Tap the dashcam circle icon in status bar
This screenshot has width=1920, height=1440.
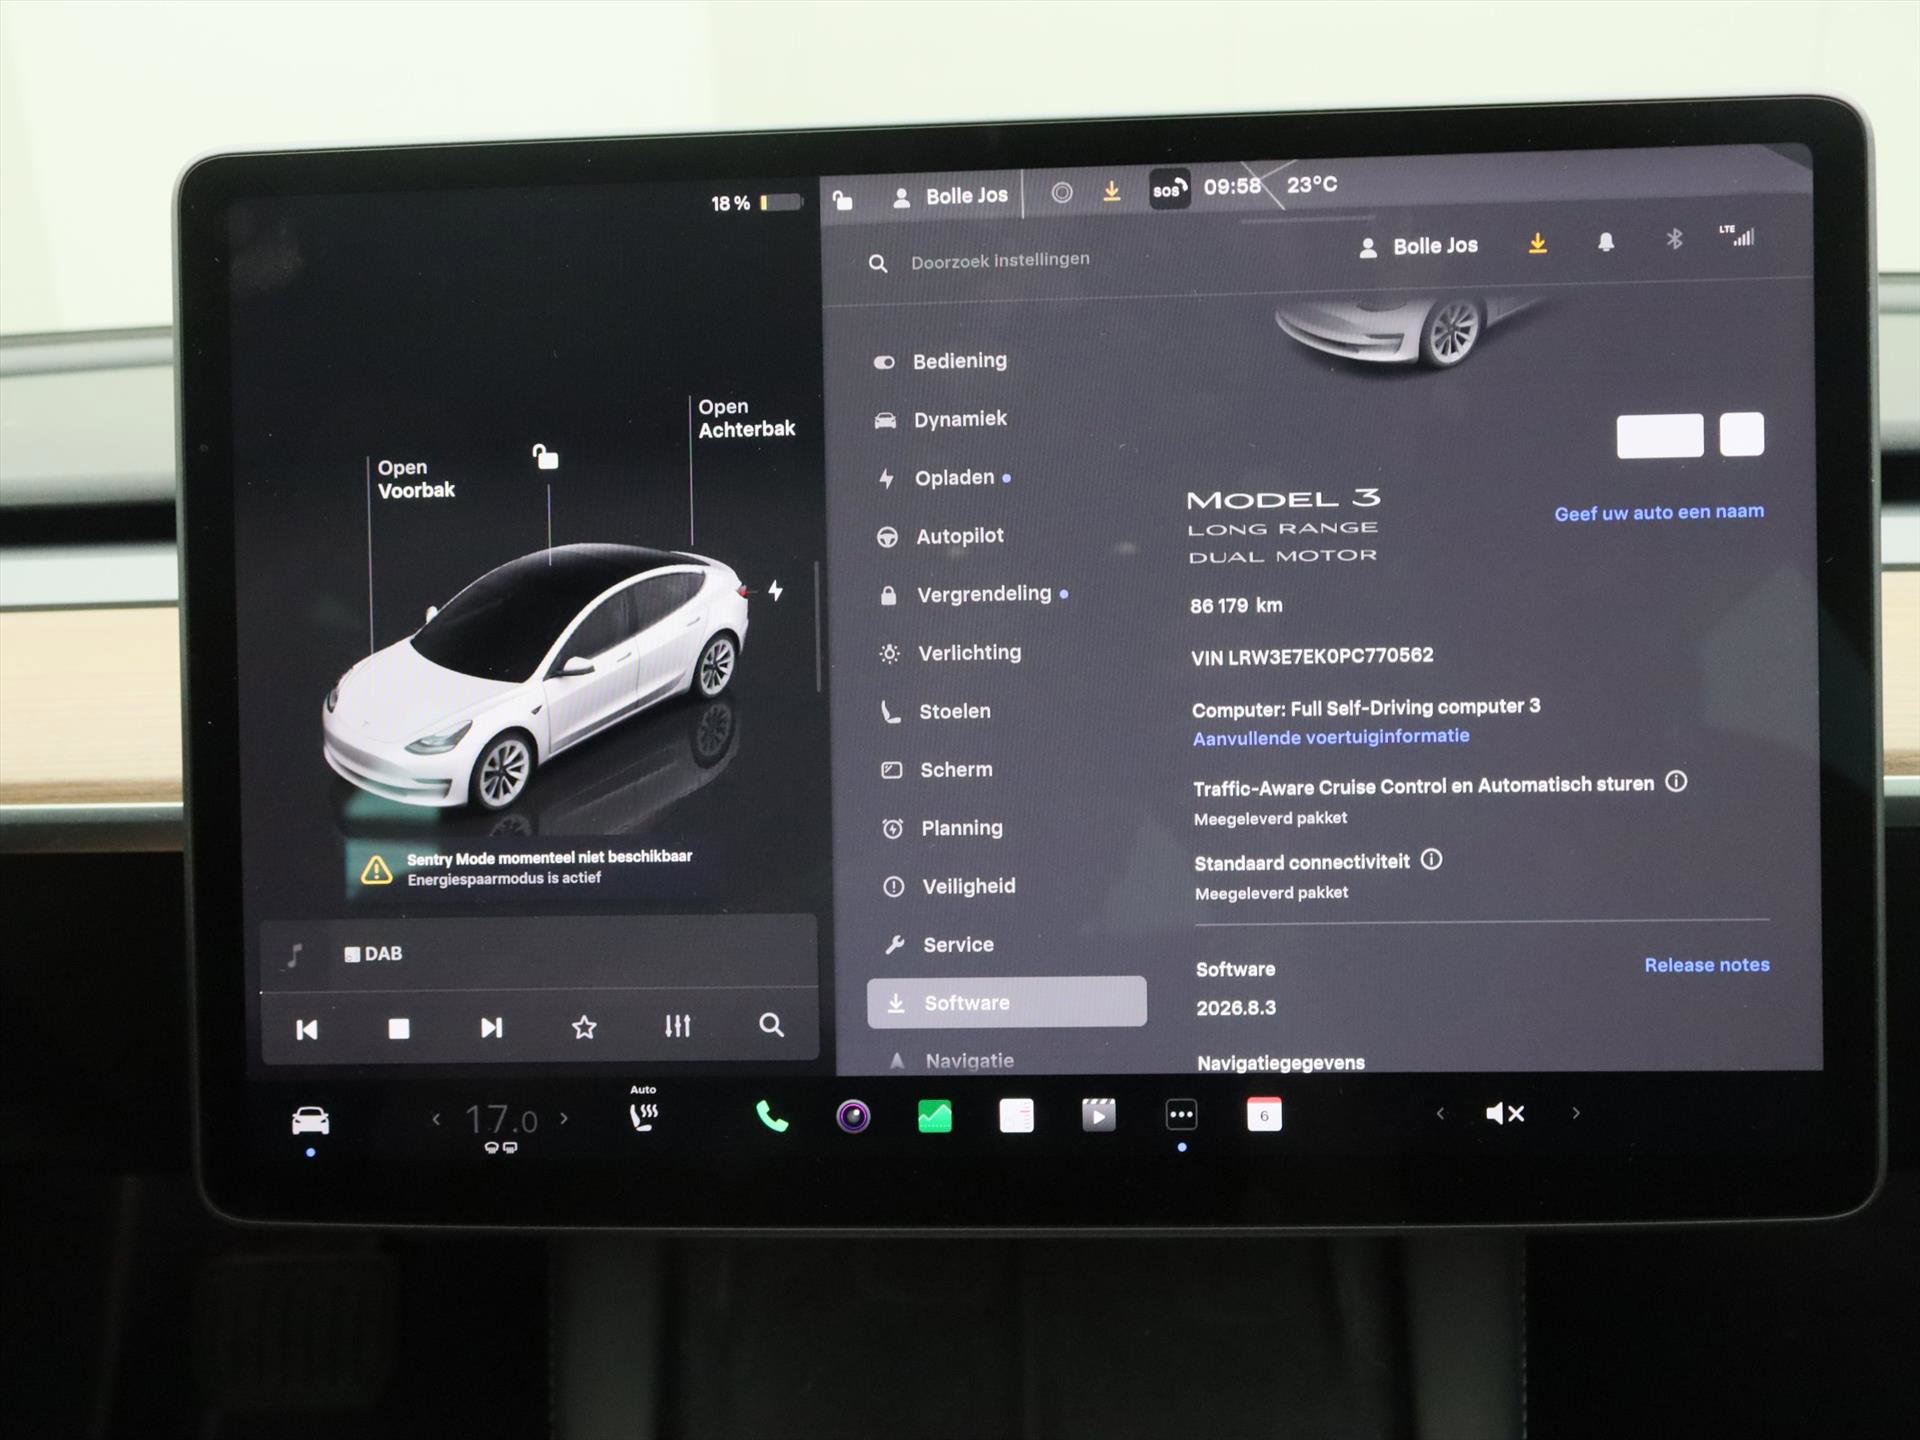pos(1062,193)
